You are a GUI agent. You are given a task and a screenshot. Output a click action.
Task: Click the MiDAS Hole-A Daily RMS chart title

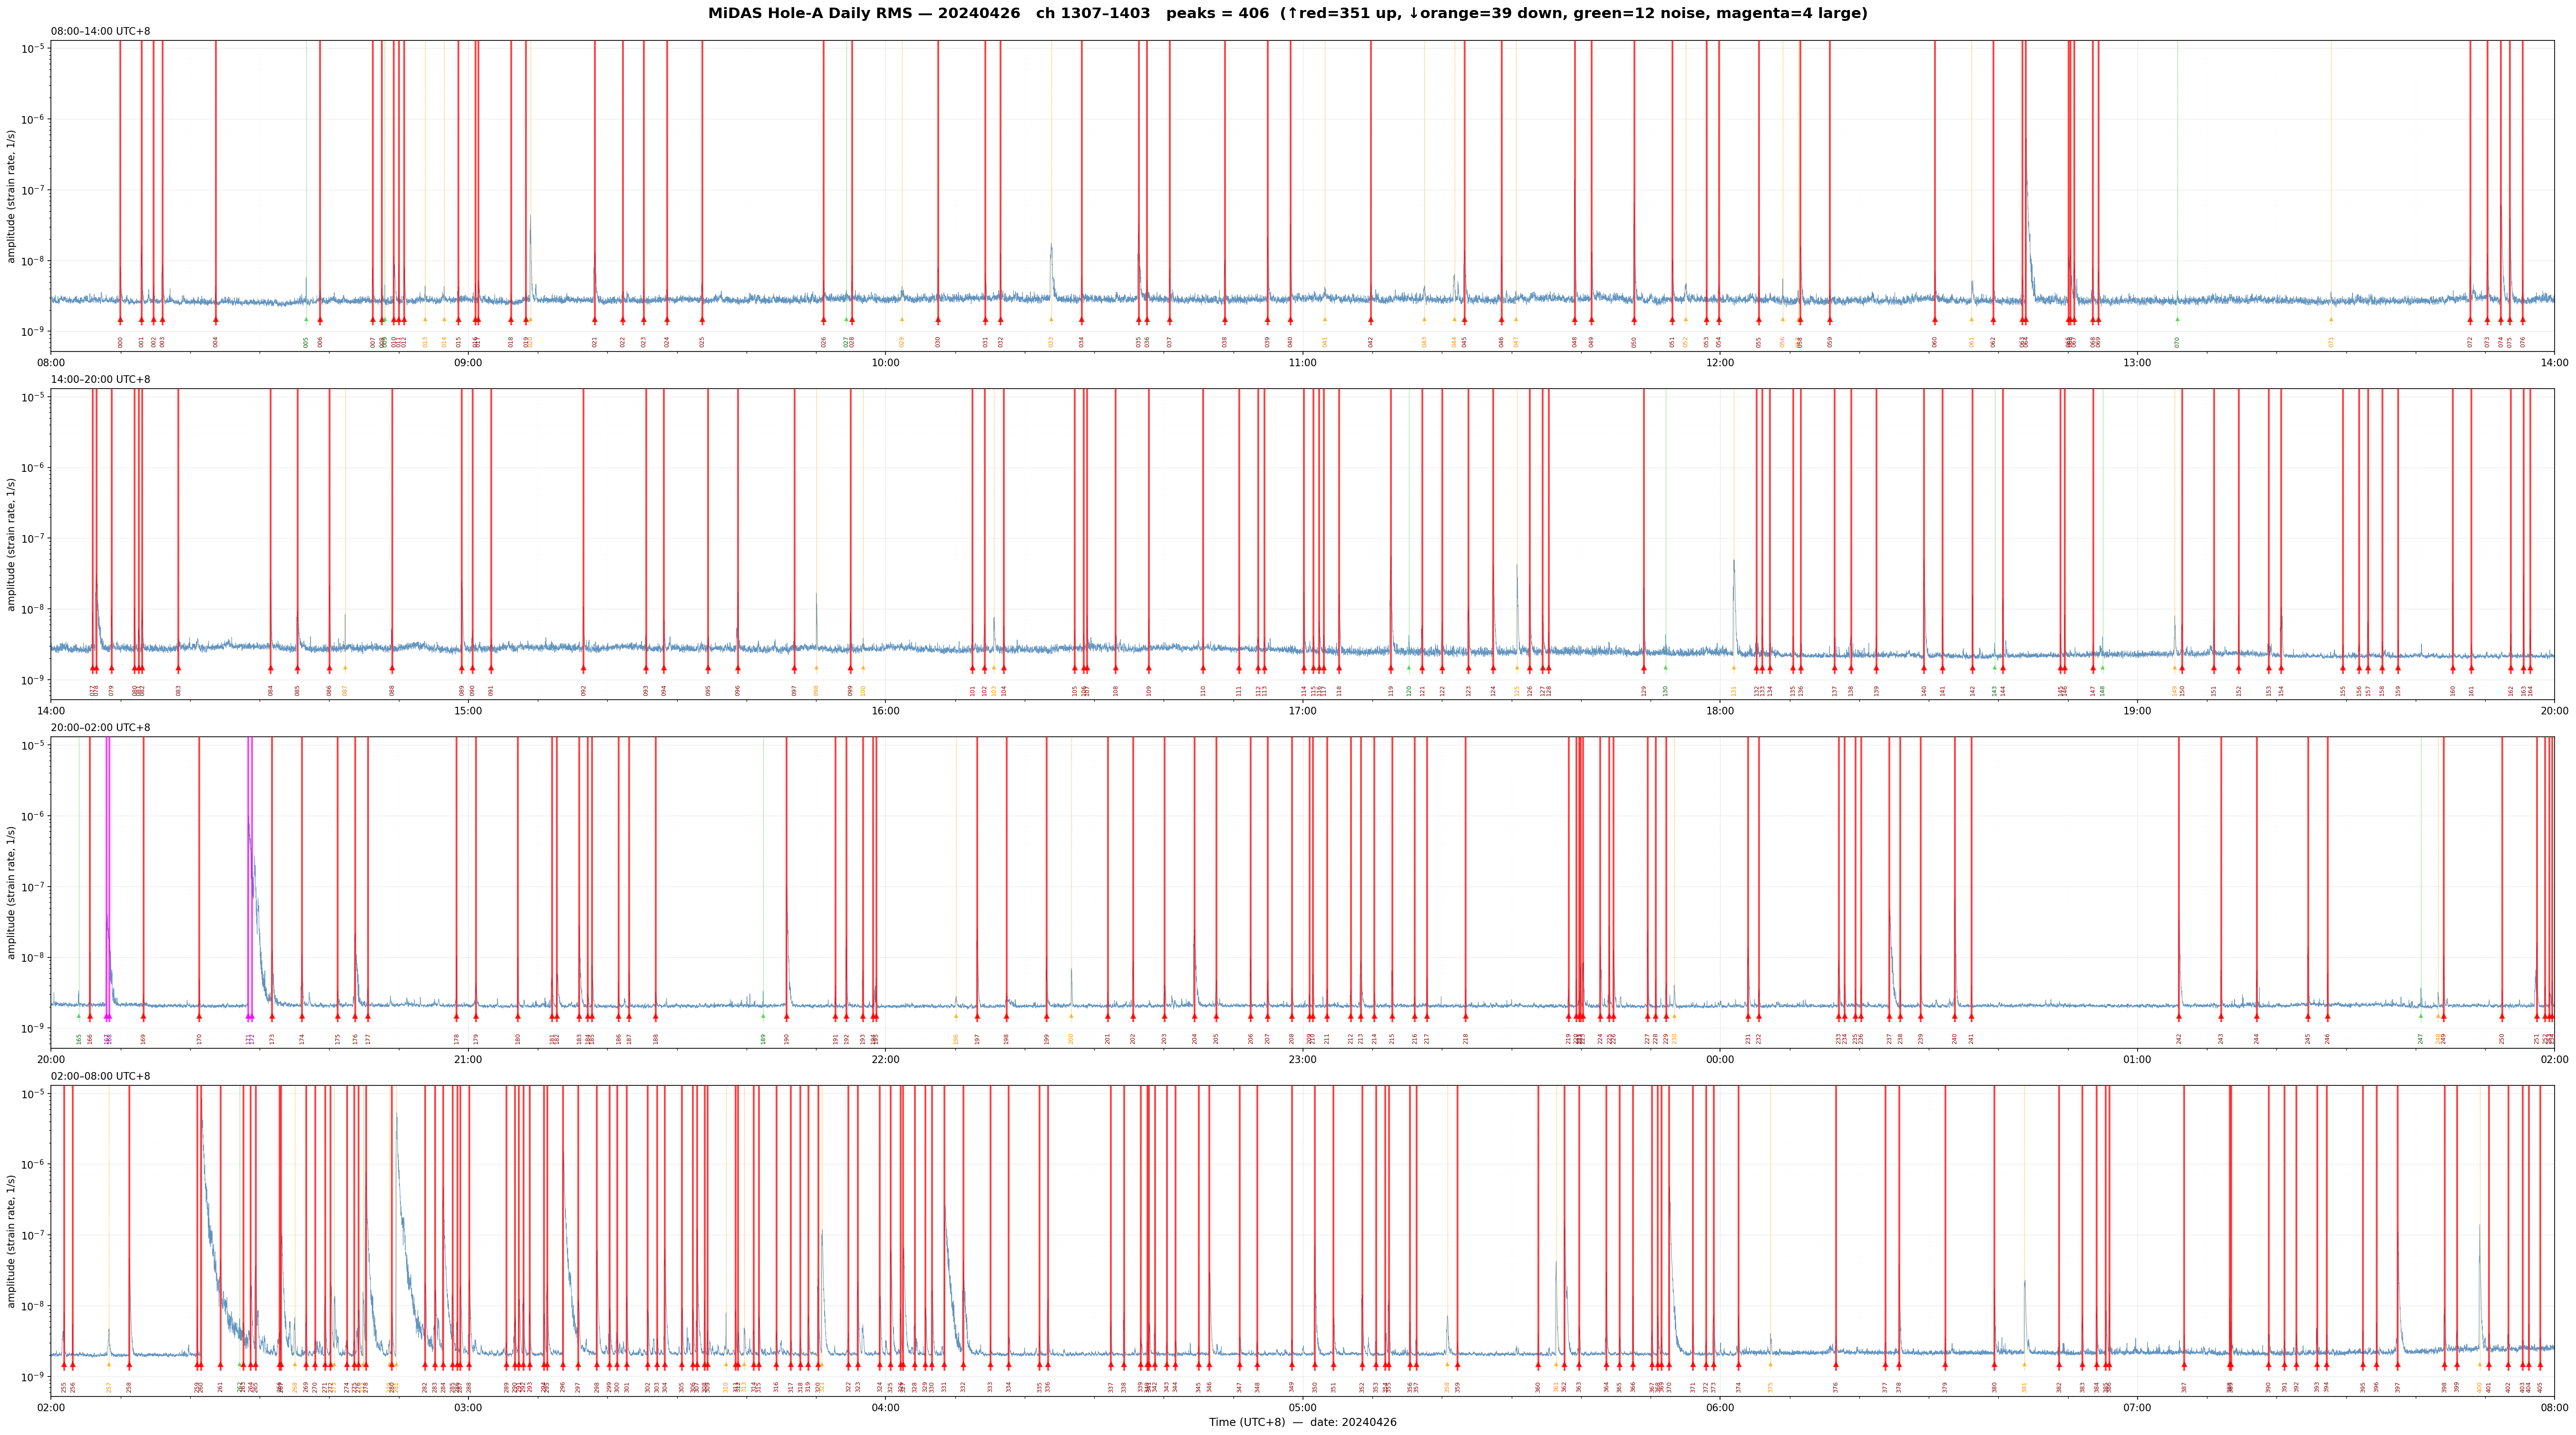(1287, 14)
